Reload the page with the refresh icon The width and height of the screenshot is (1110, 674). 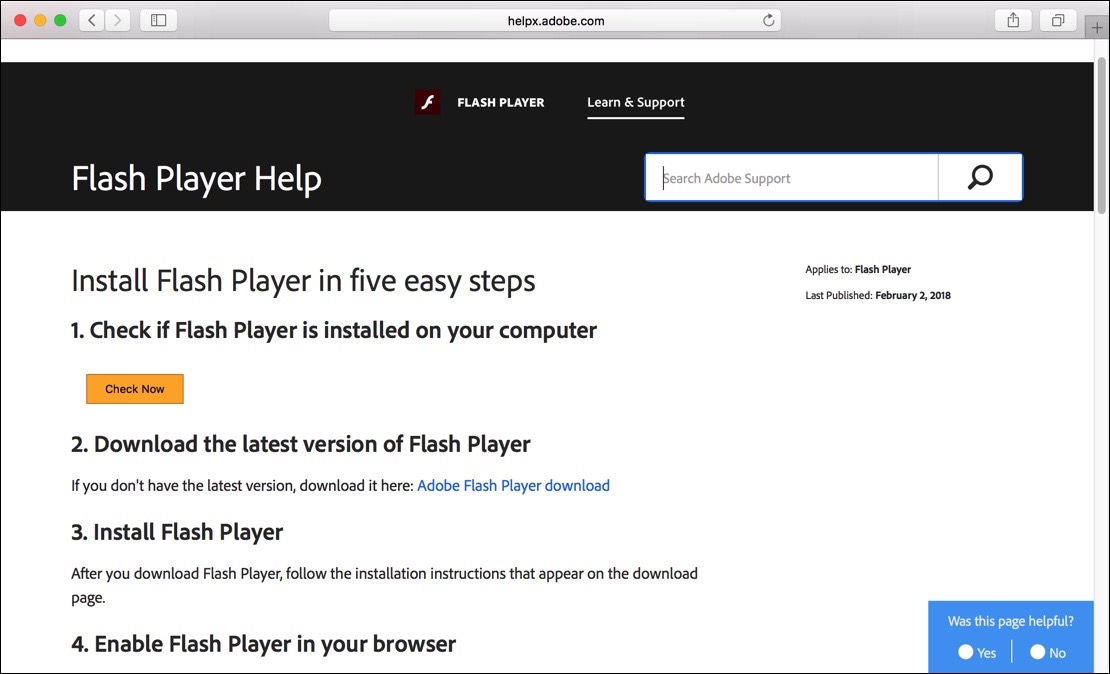click(x=768, y=21)
